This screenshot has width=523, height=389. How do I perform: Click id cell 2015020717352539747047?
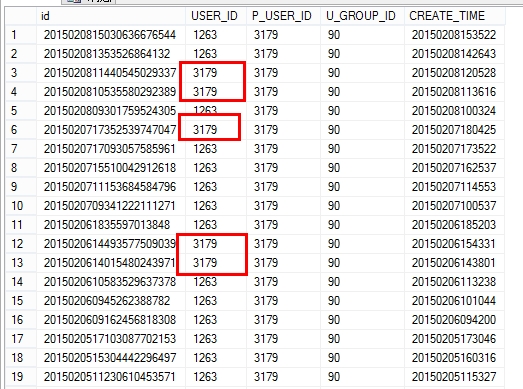(110, 130)
